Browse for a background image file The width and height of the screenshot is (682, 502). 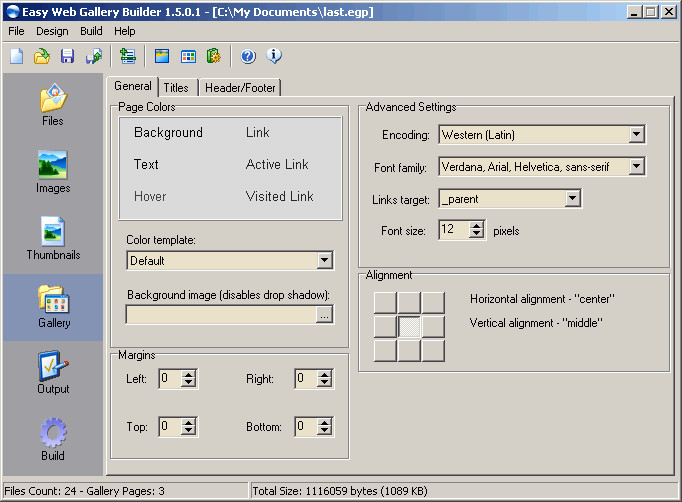pyautogui.click(x=324, y=315)
